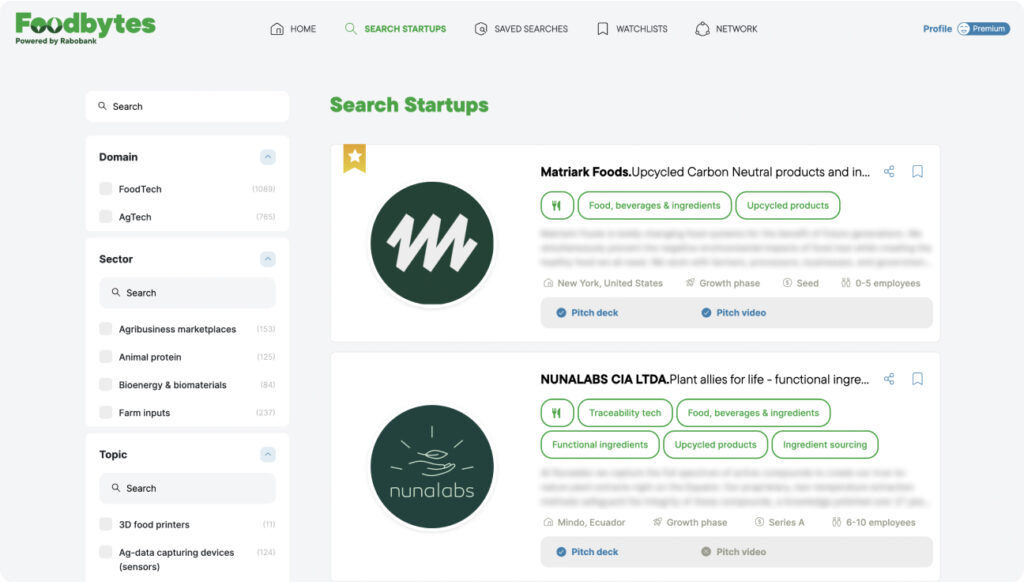Bookmark Matriark Foods to watchlist

[x=918, y=171]
